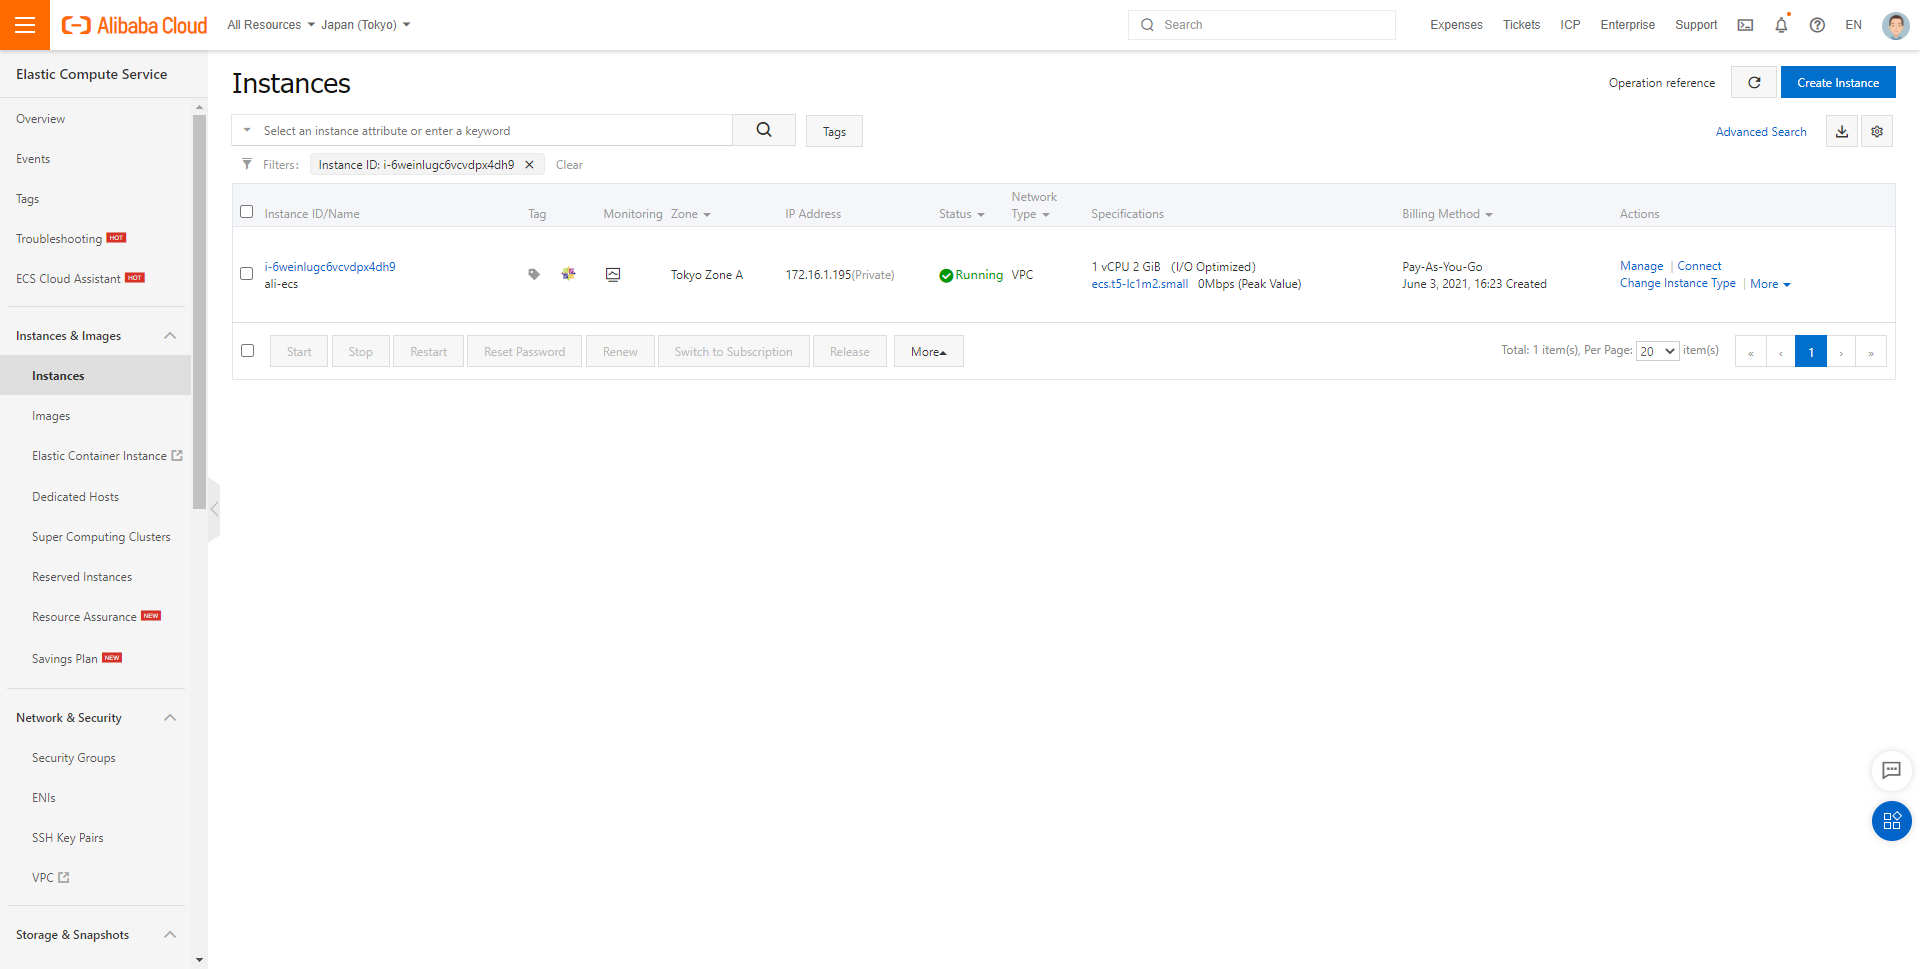This screenshot has width=1920, height=969.
Task: Go to last page of results
Action: (1871, 352)
